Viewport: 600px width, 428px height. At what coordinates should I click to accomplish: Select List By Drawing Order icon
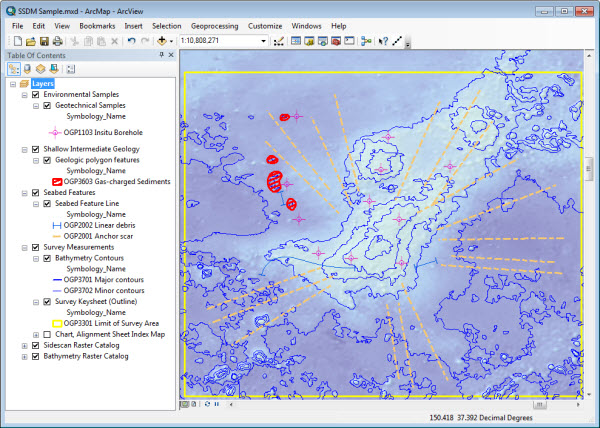(x=13, y=69)
